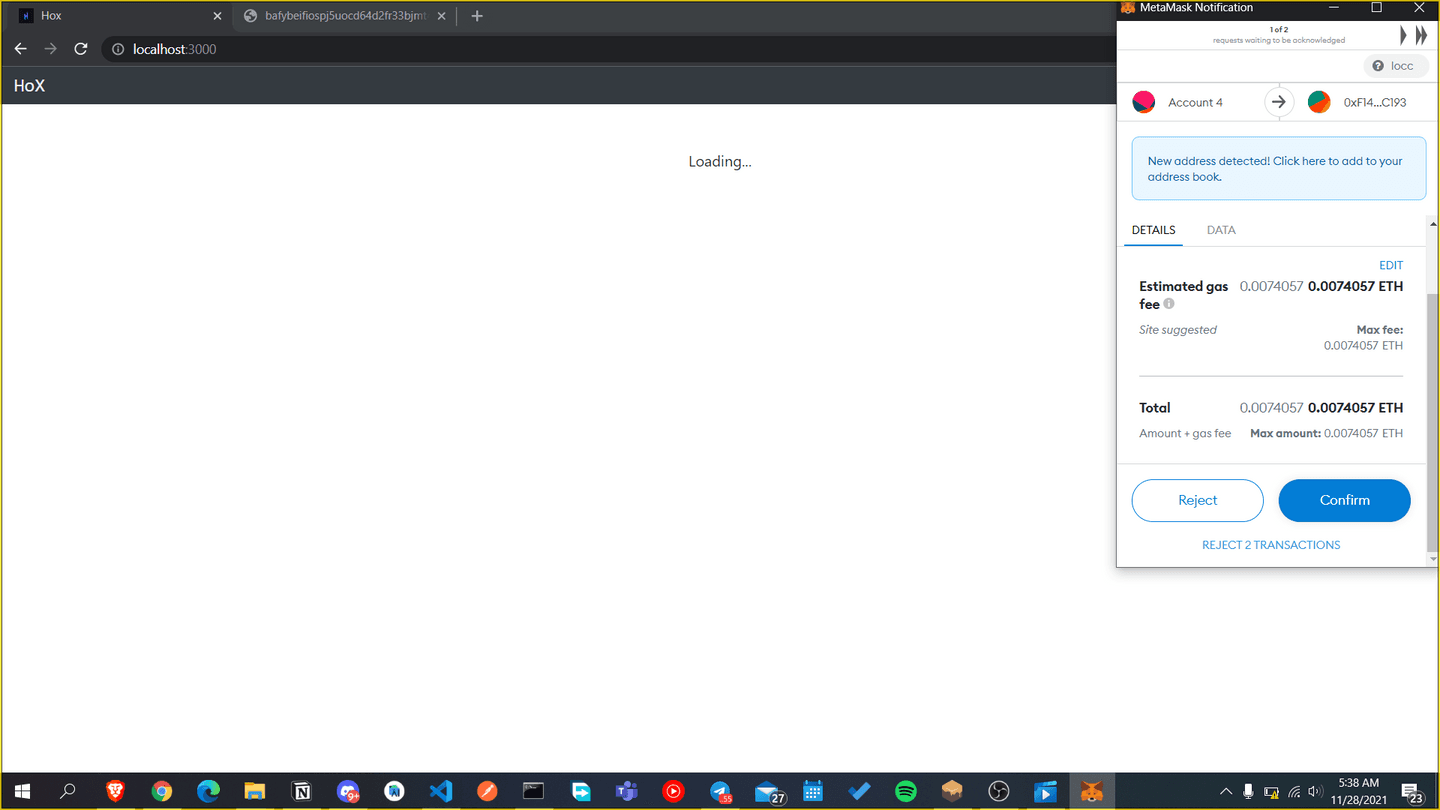The height and width of the screenshot is (810, 1440).
Task: Go to next pending request in MetaMask
Action: pyautogui.click(x=1404, y=36)
